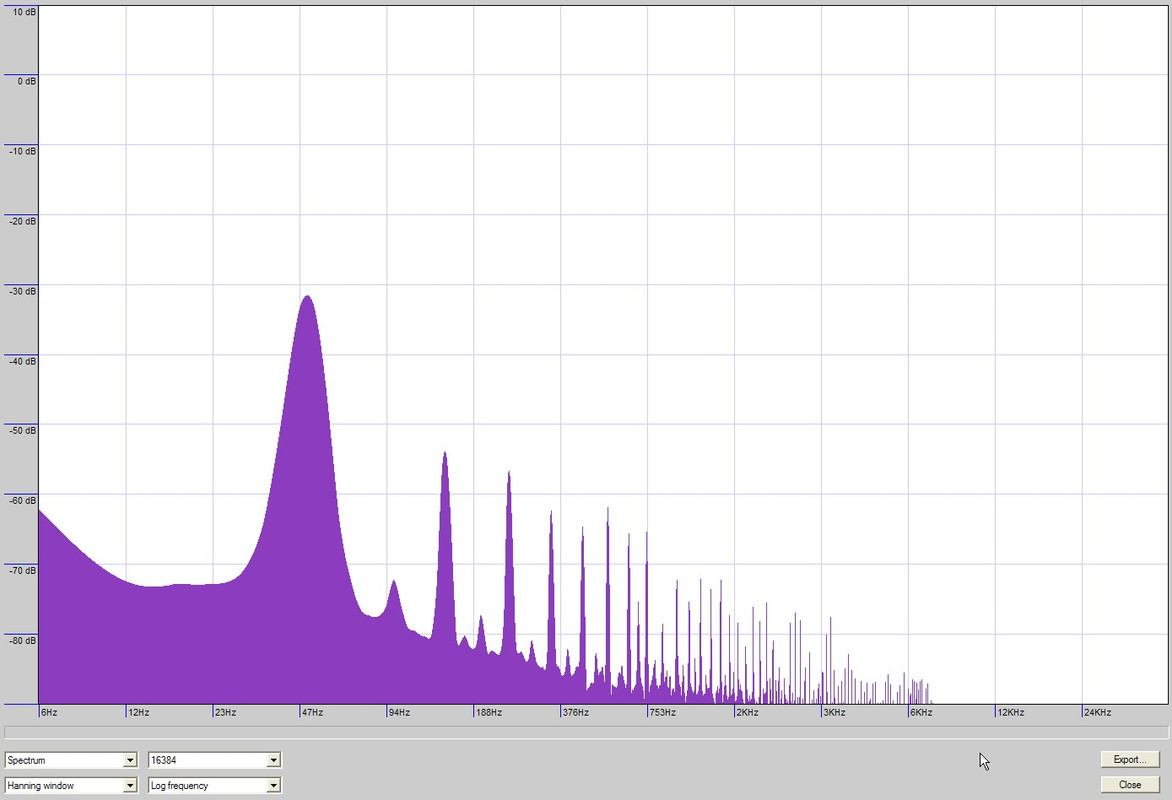Click the 6KHz frequency axis label
The width and height of the screenshot is (1172, 800).
tap(921, 713)
